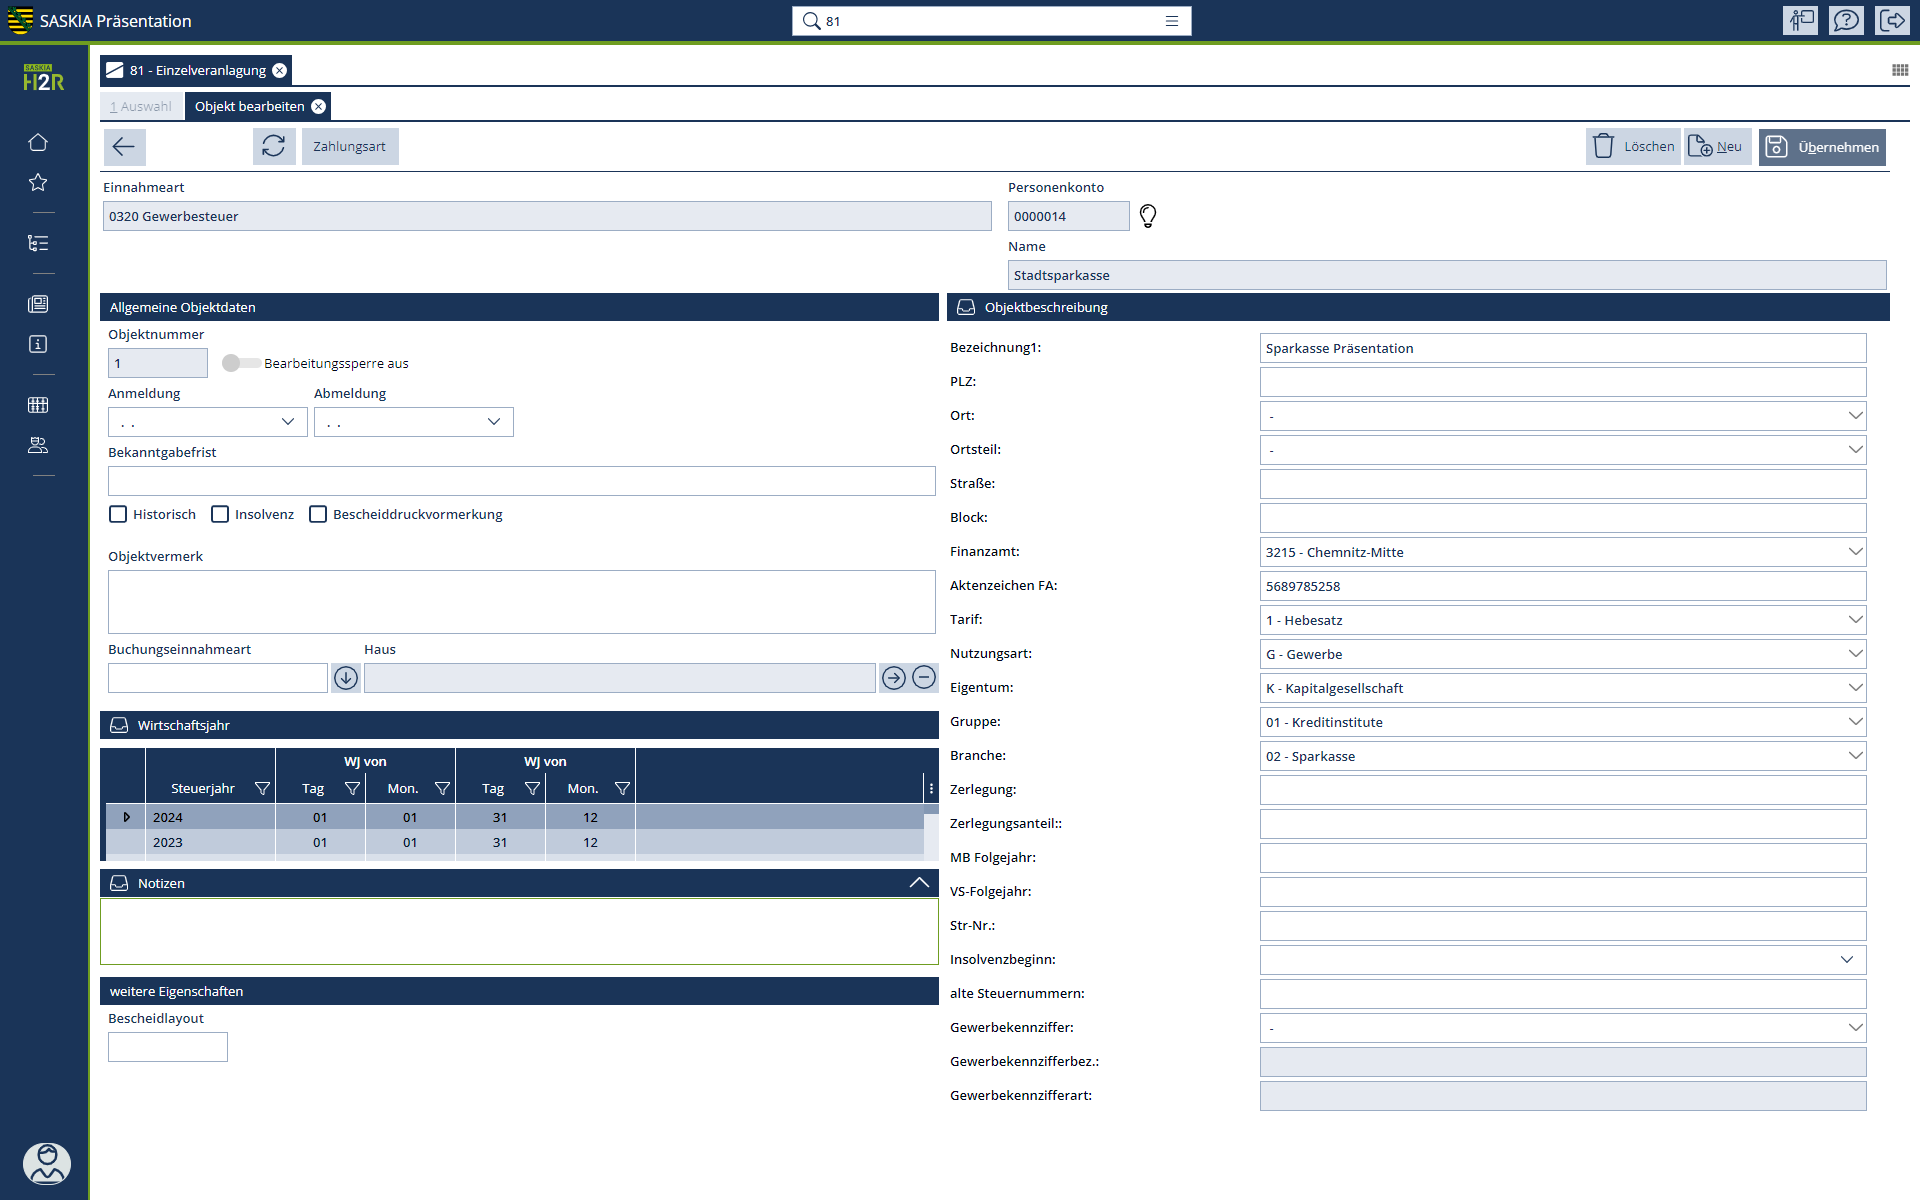Image resolution: width=1920 pixels, height=1200 pixels.
Task: Enable the Insolvenz checkbox
Action: pos(220,514)
